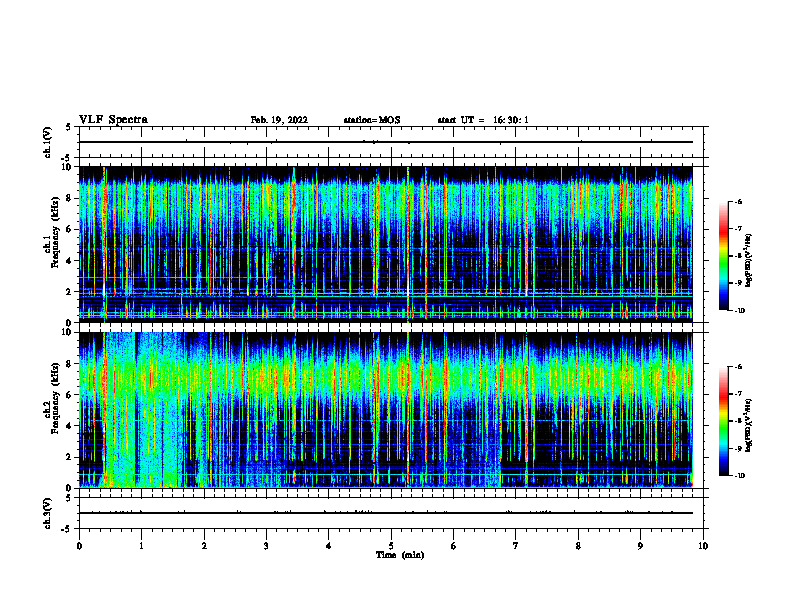This screenshot has width=792, height=612.
Task: Click the 'ch.3(V)' waveform axis label
Action: (47, 513)
